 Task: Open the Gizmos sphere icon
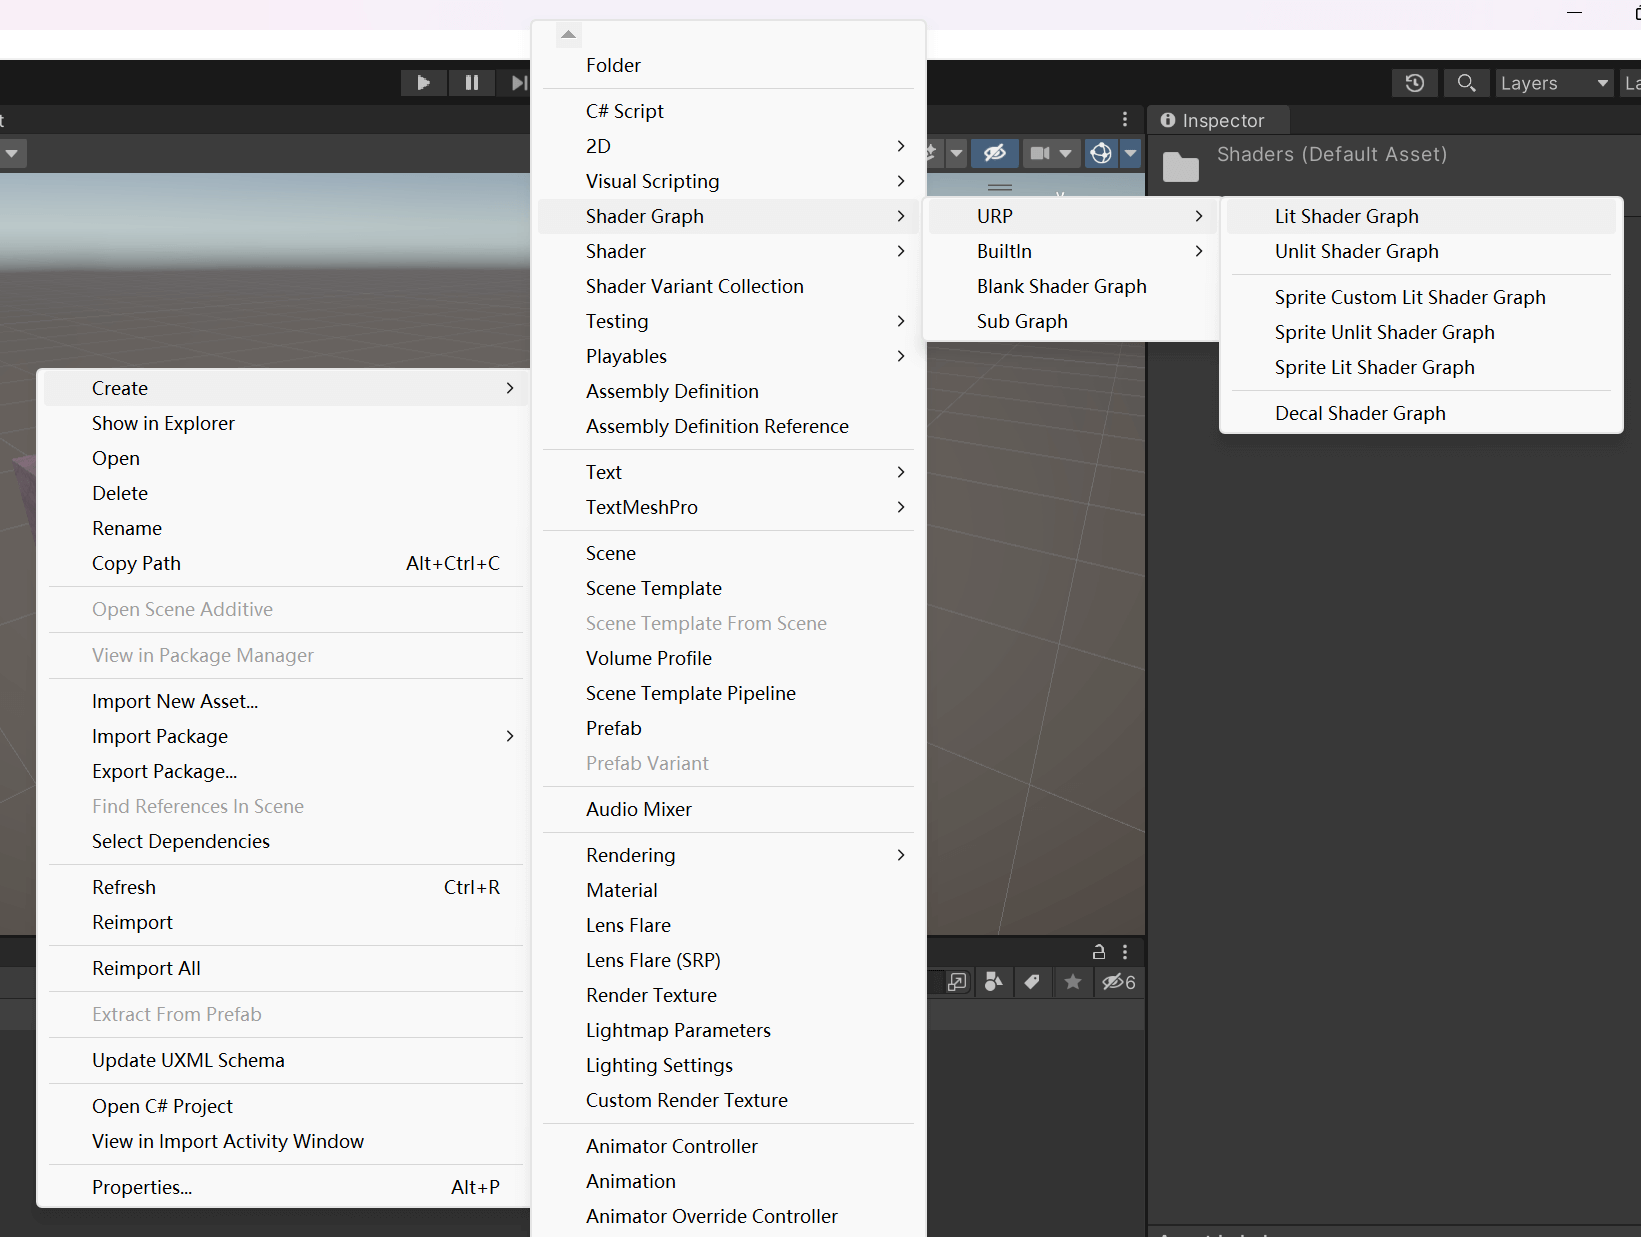pyautogui.click(x=1101, y=153)
